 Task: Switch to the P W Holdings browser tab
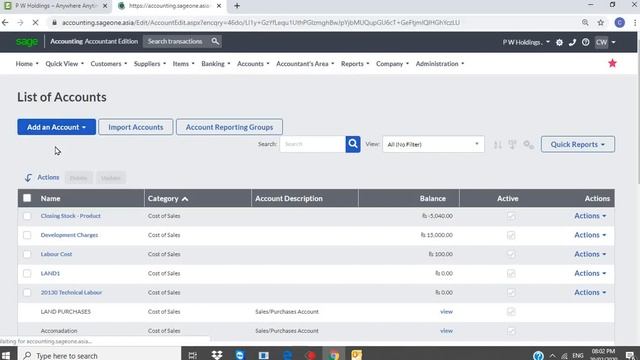[55, 6]
